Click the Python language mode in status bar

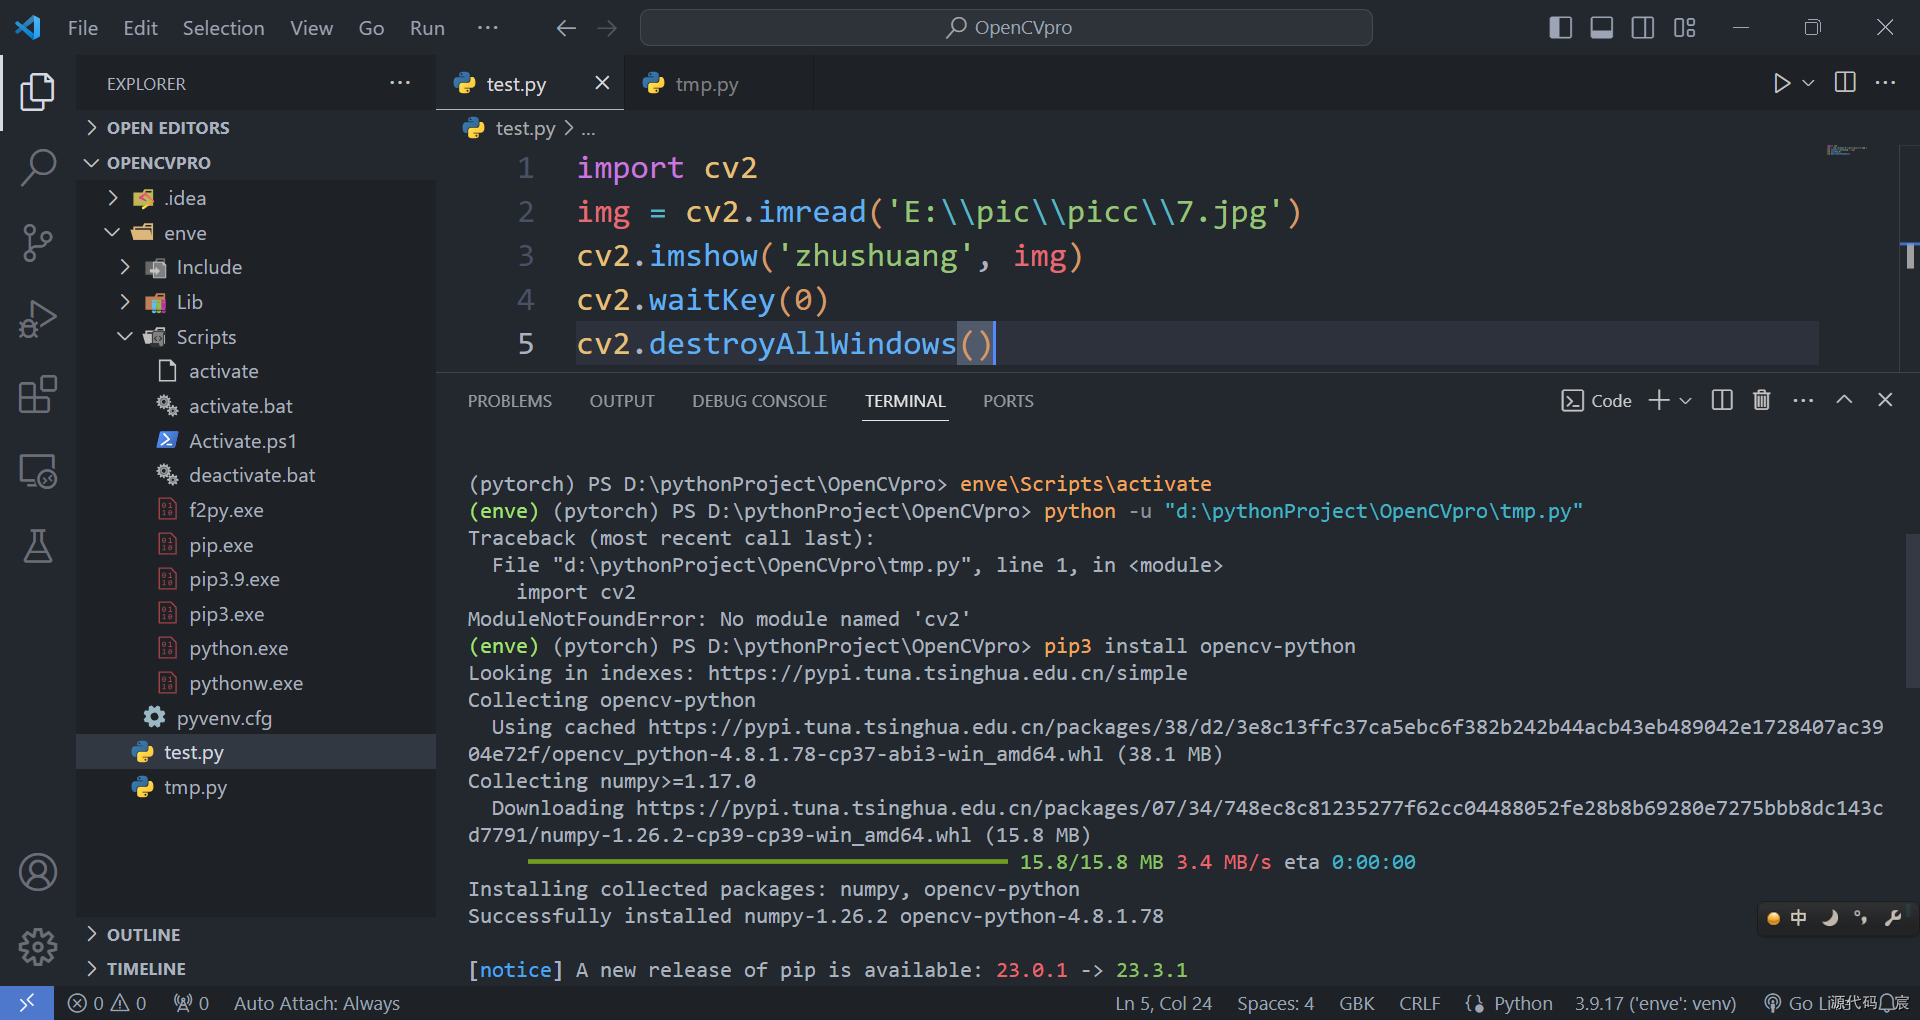coord(1523,1003)
